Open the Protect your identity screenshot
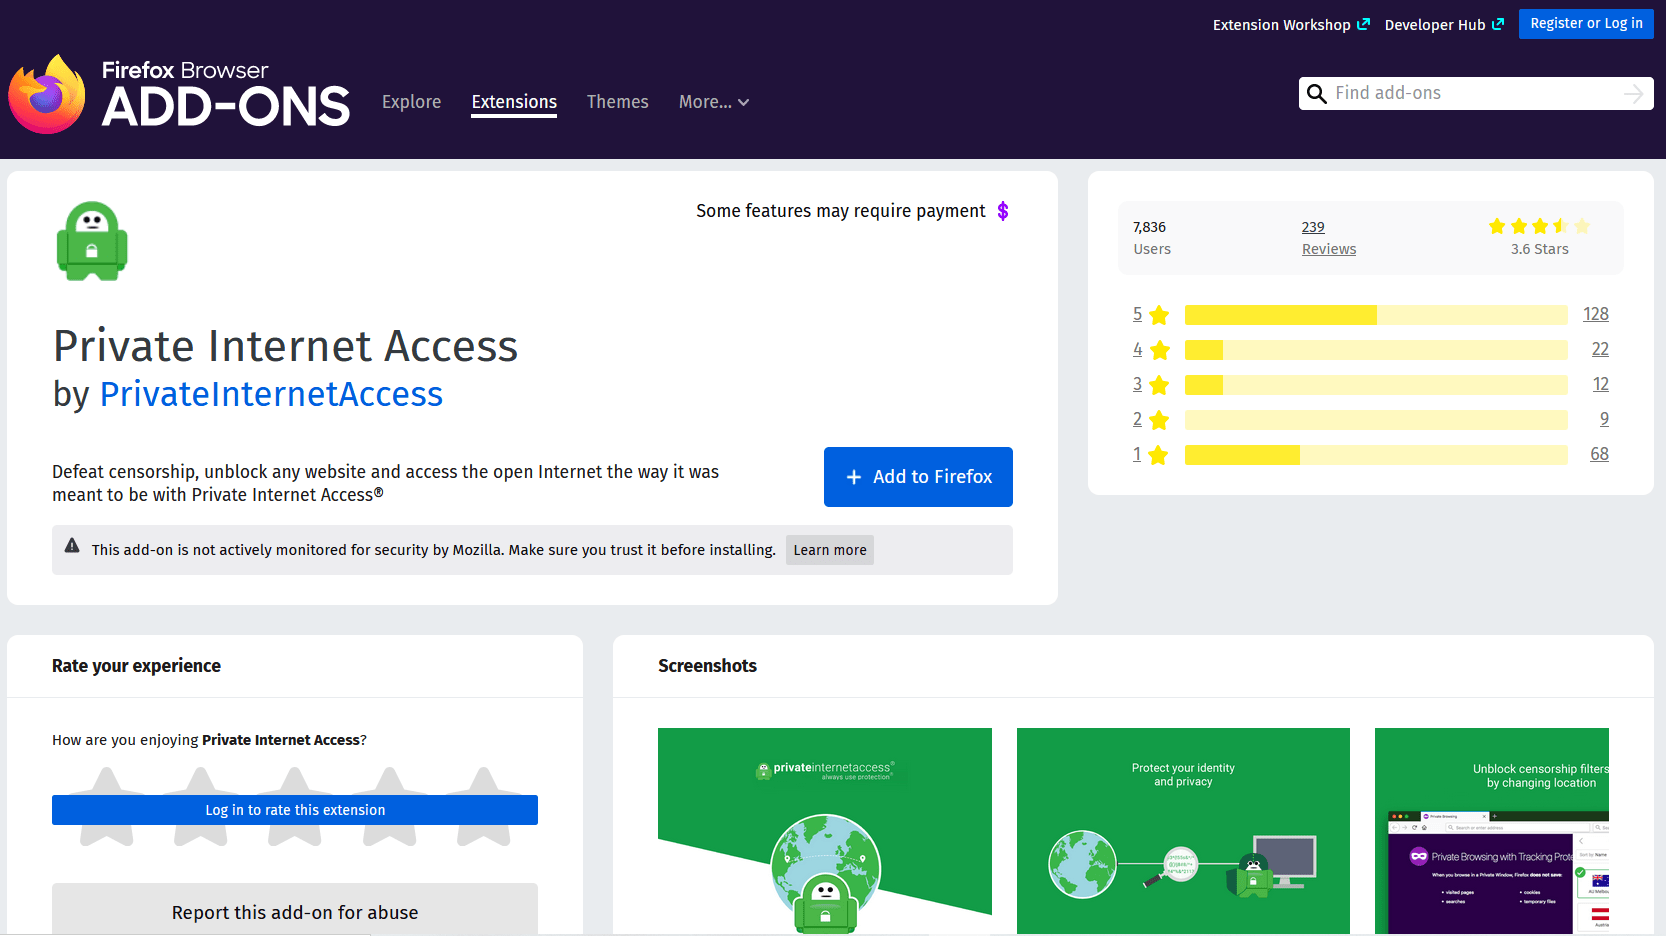Image resolution: width=1666 pixels, height=936 pixels. (1183, 831)
